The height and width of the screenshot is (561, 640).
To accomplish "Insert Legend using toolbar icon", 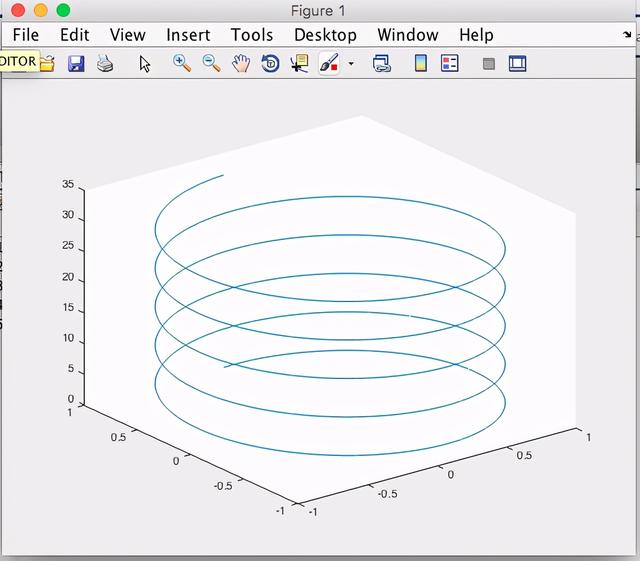I will click(x=449, y=64).
